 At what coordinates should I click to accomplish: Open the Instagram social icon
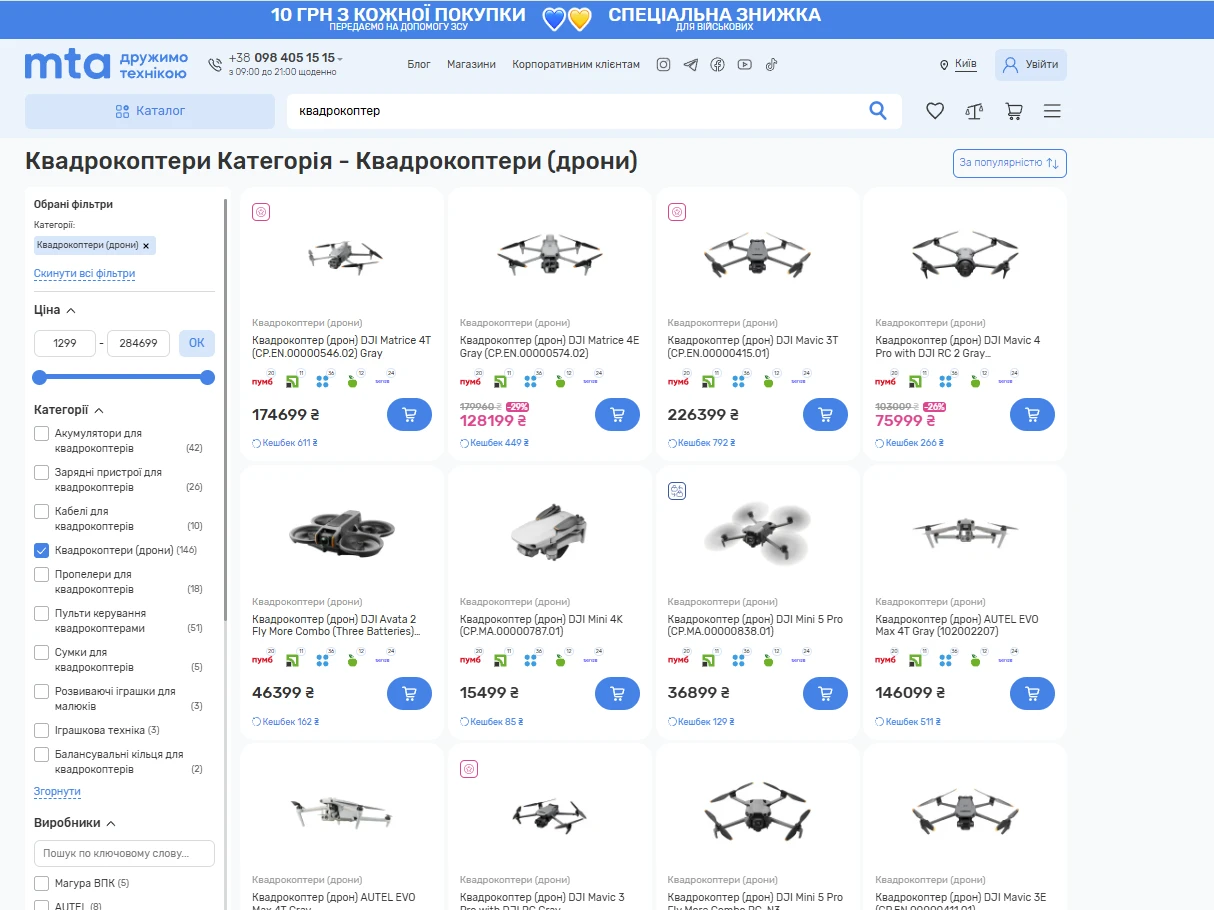point(663,65)
